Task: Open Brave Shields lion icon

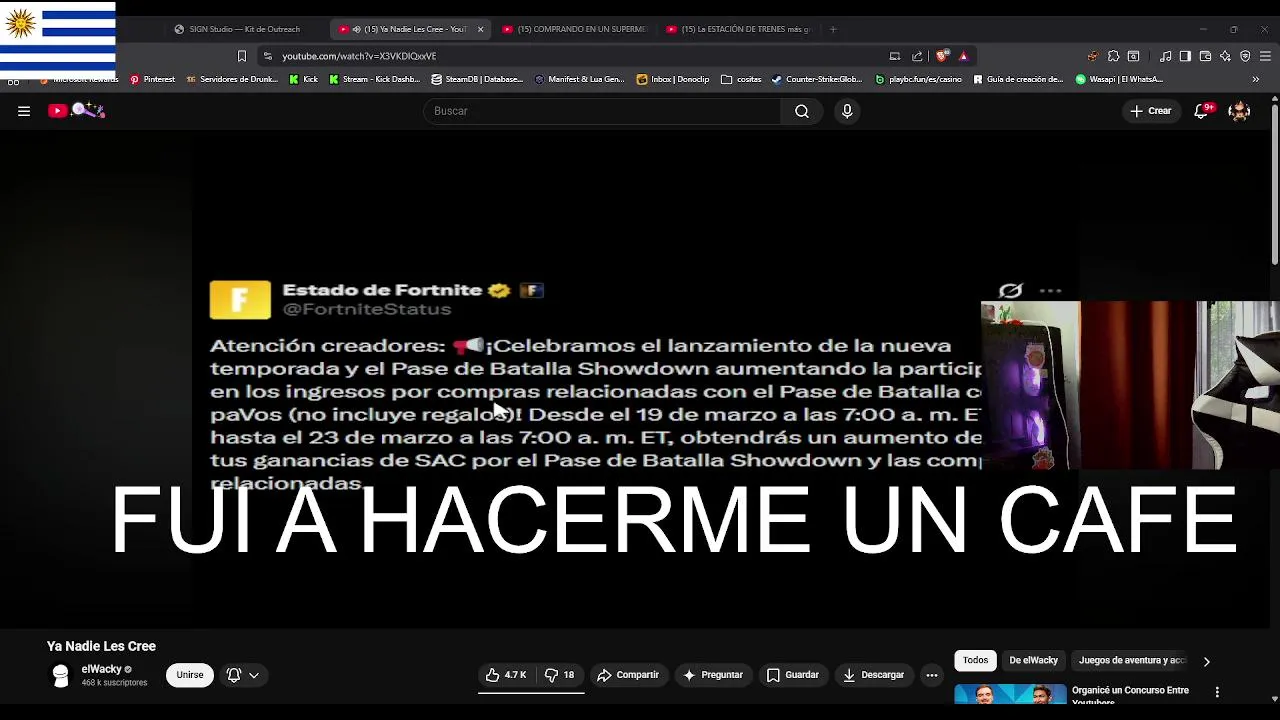Action: (x=942, y=56)
